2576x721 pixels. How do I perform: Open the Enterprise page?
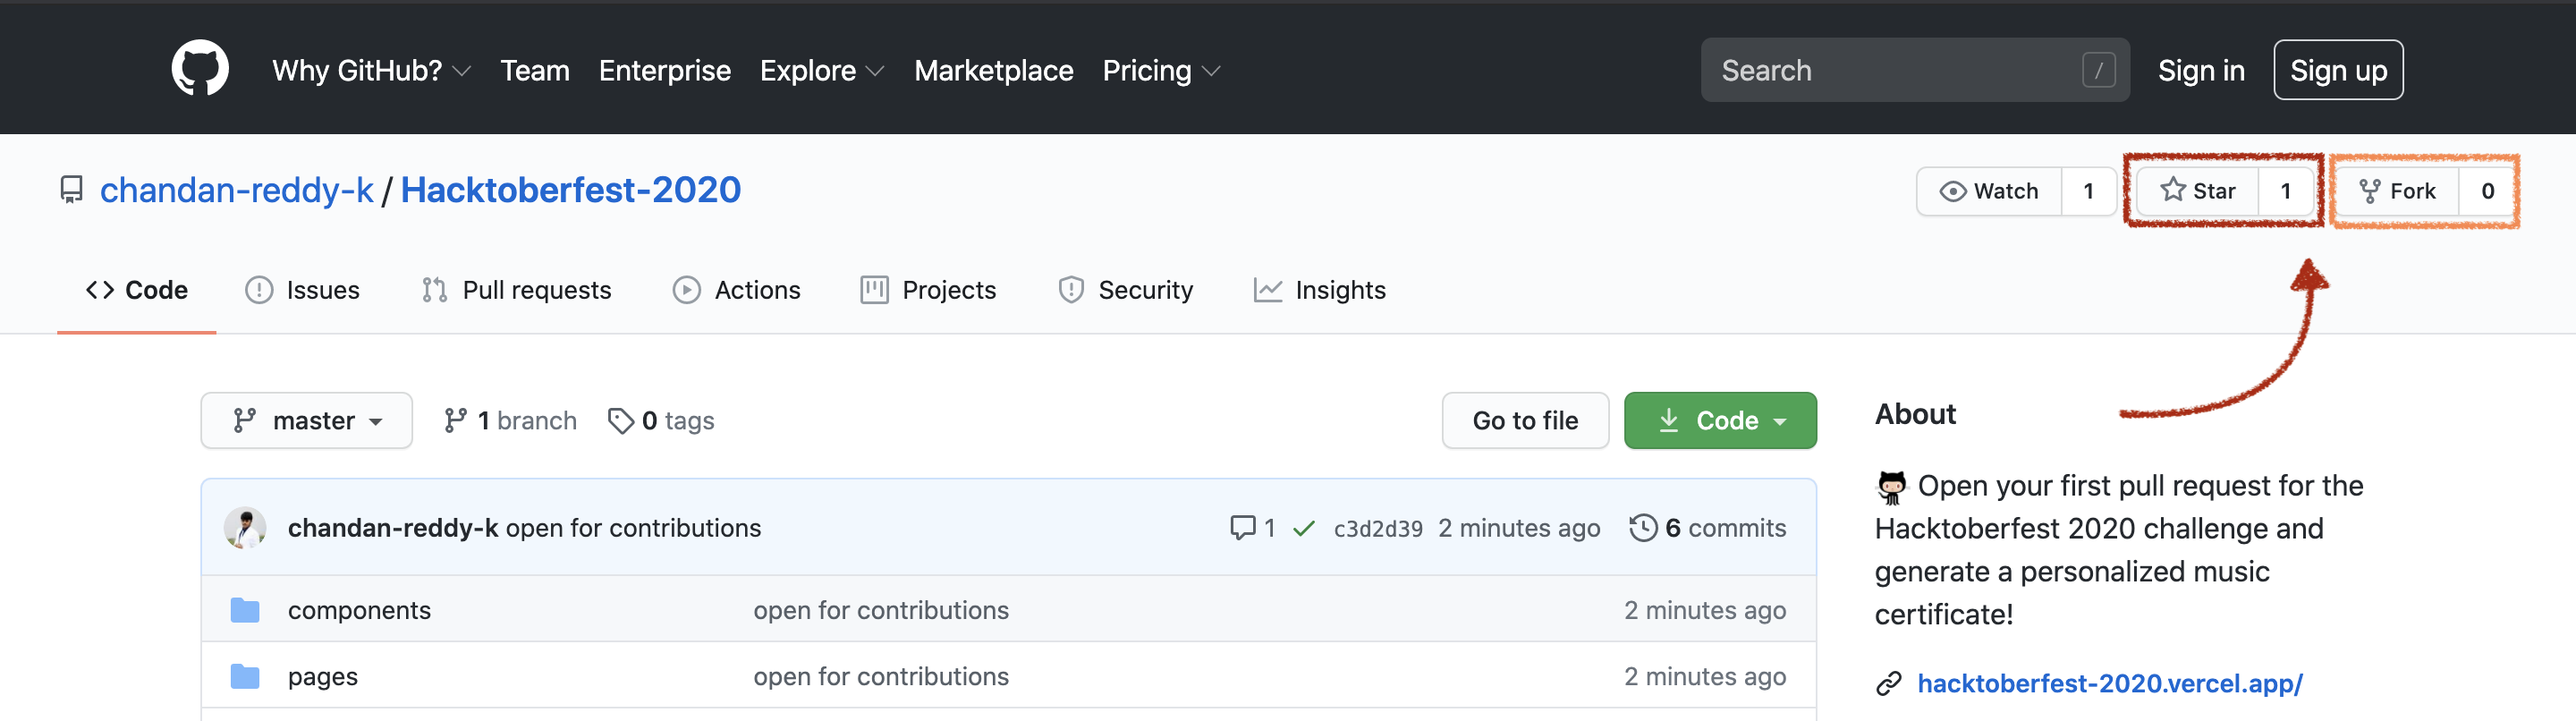pos(664,70)
